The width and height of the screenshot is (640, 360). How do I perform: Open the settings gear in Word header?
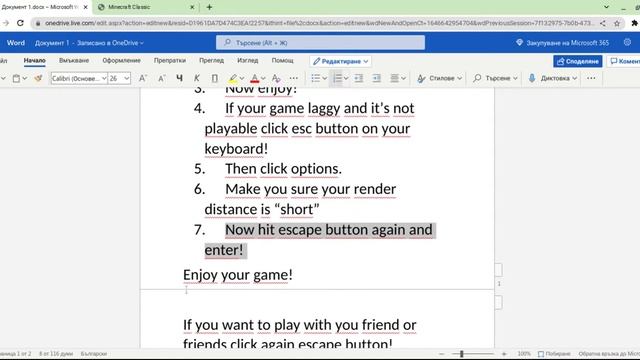click(627, 42)
